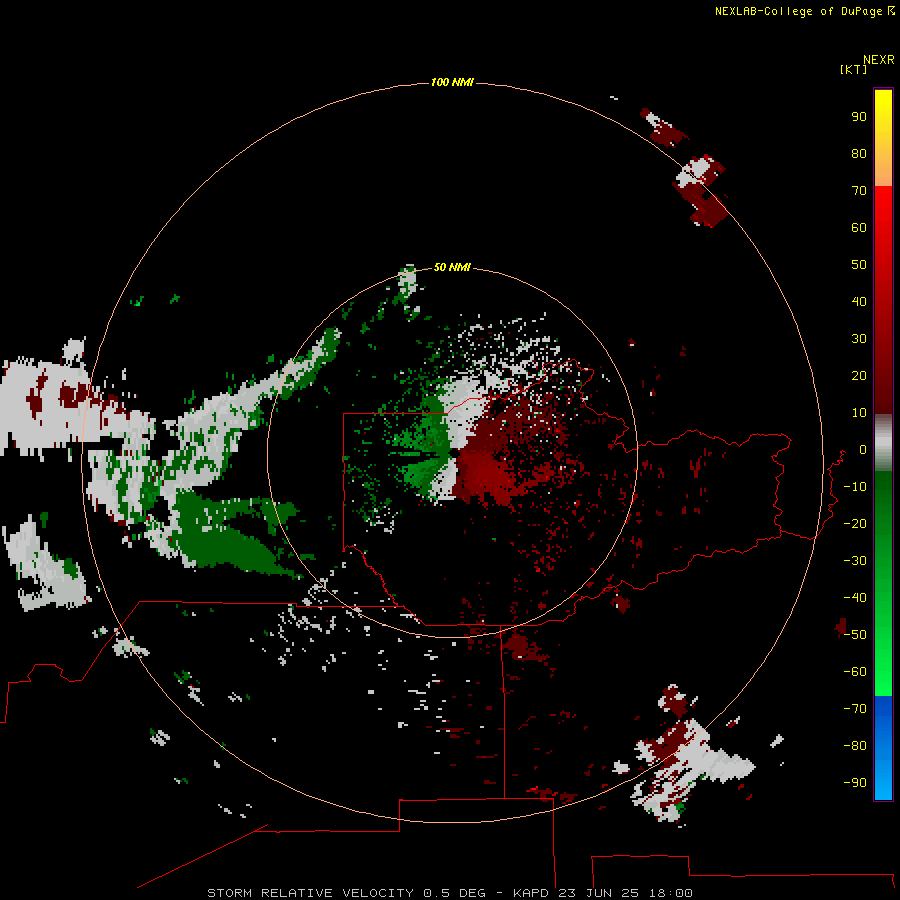Screen dimensions: 900x900
Task: Click the positive 20 scale value
Action: pos(859,375)
